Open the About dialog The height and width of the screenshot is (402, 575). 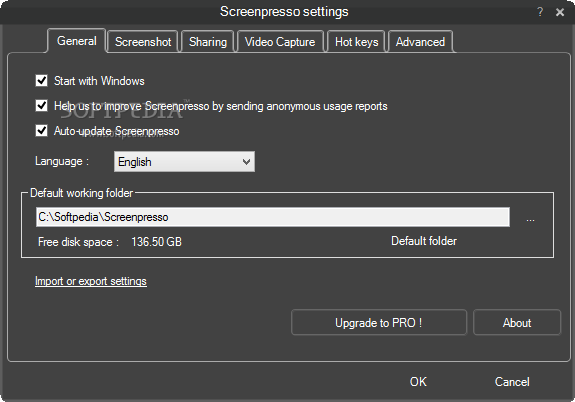point(517,322)
